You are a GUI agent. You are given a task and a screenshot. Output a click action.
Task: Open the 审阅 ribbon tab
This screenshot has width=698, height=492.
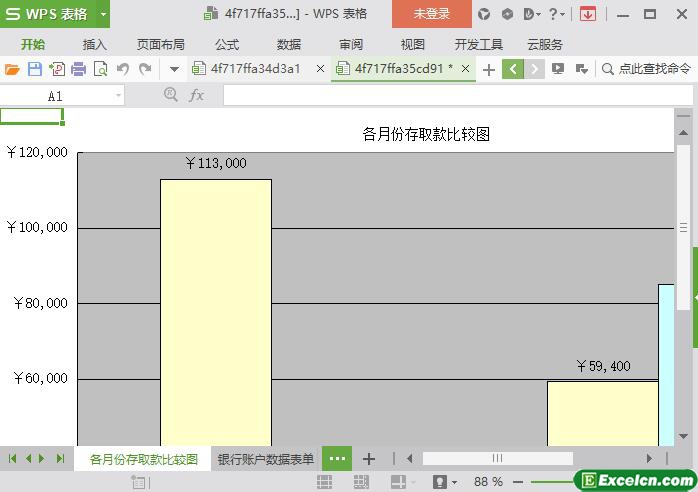(x=351, y=45)
